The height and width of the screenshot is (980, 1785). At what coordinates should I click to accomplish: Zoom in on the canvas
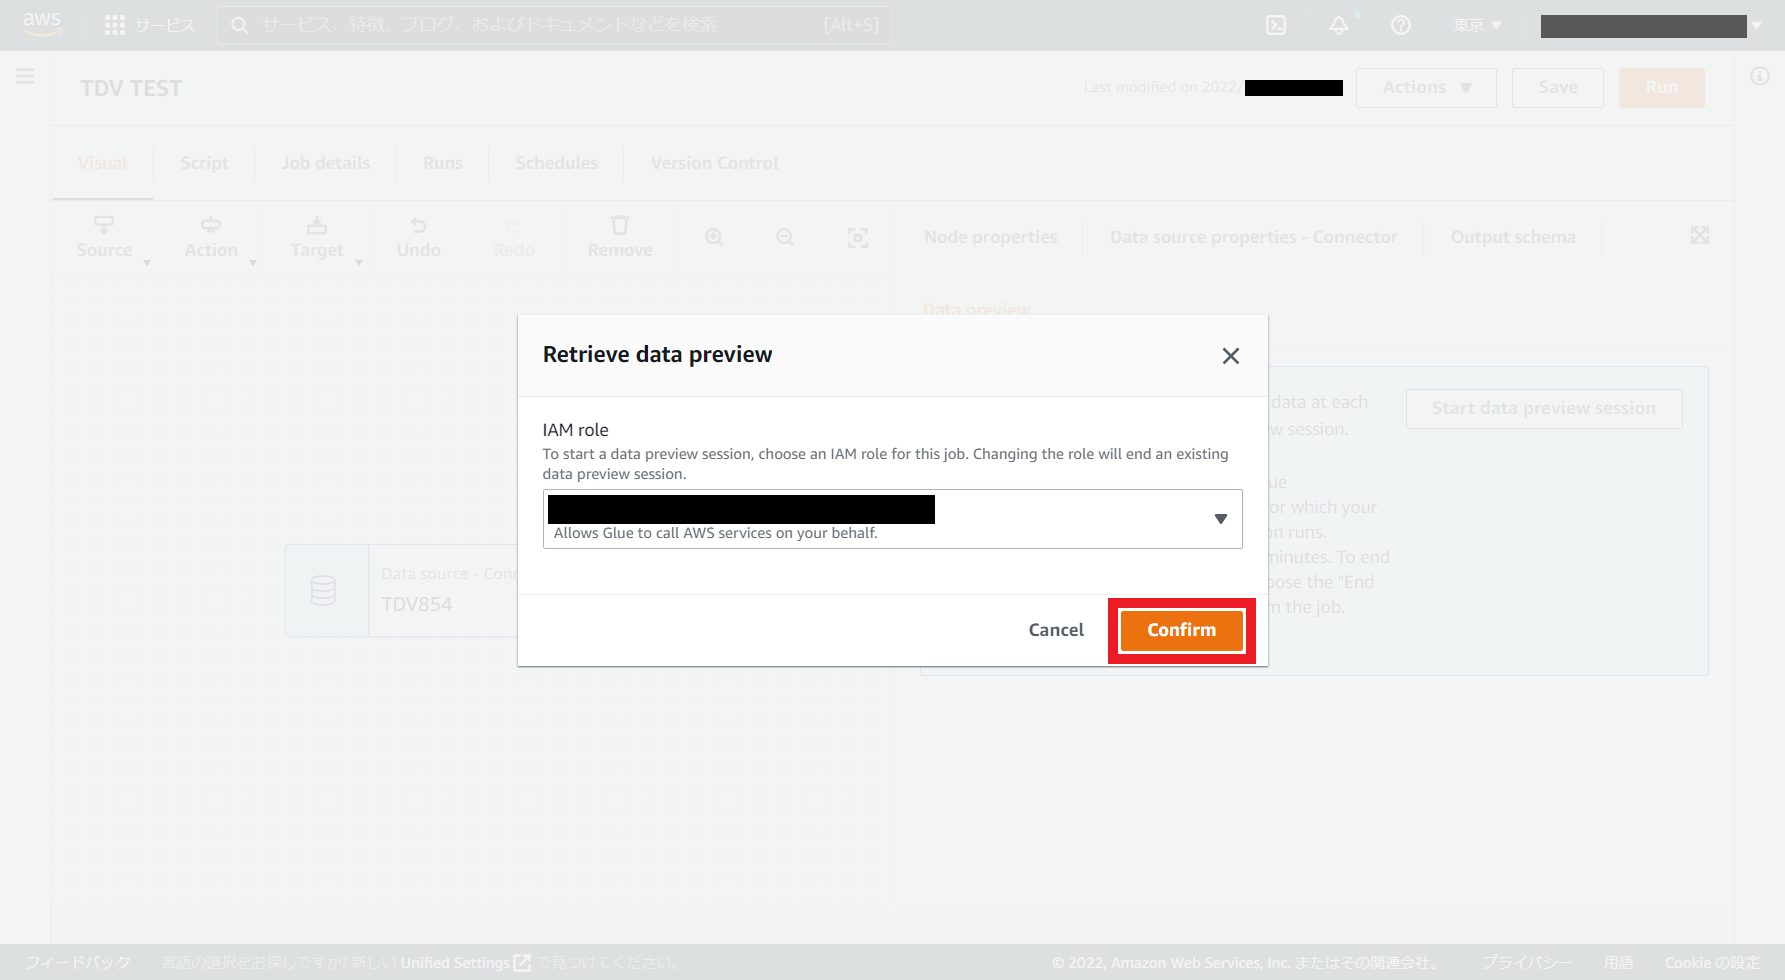[x=714, y=238]
